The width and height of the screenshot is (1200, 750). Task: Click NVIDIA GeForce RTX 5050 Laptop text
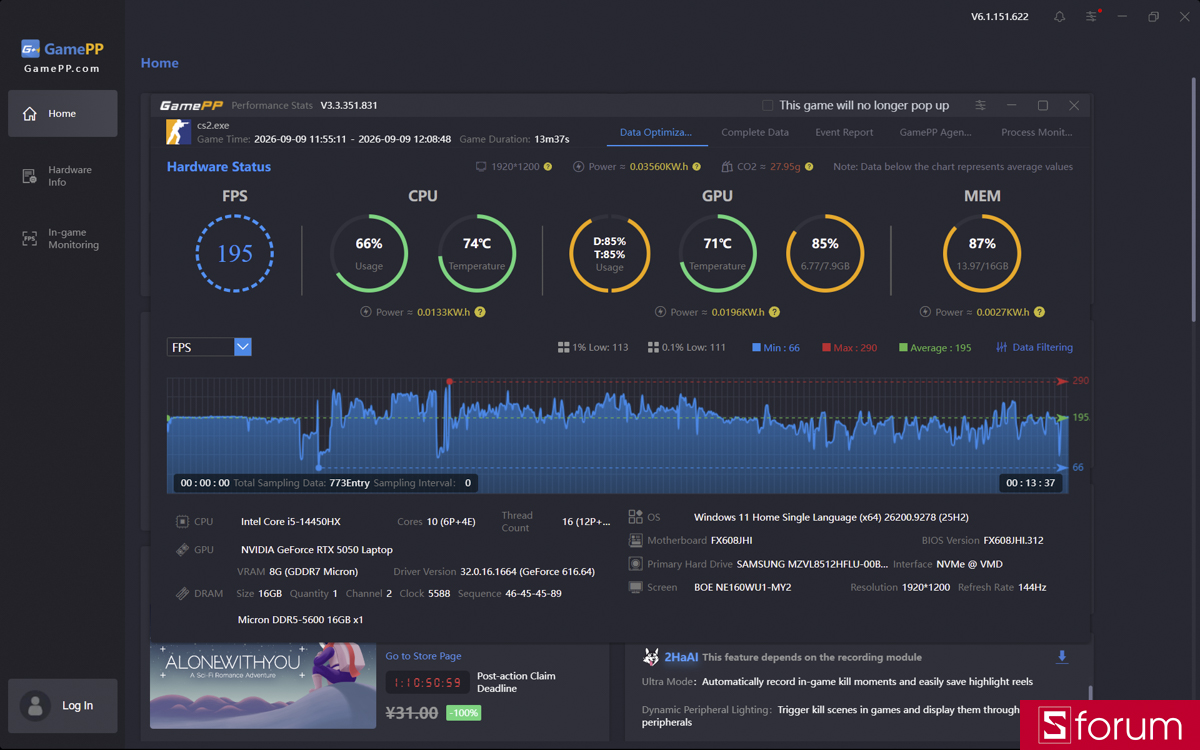pos(317,550)
